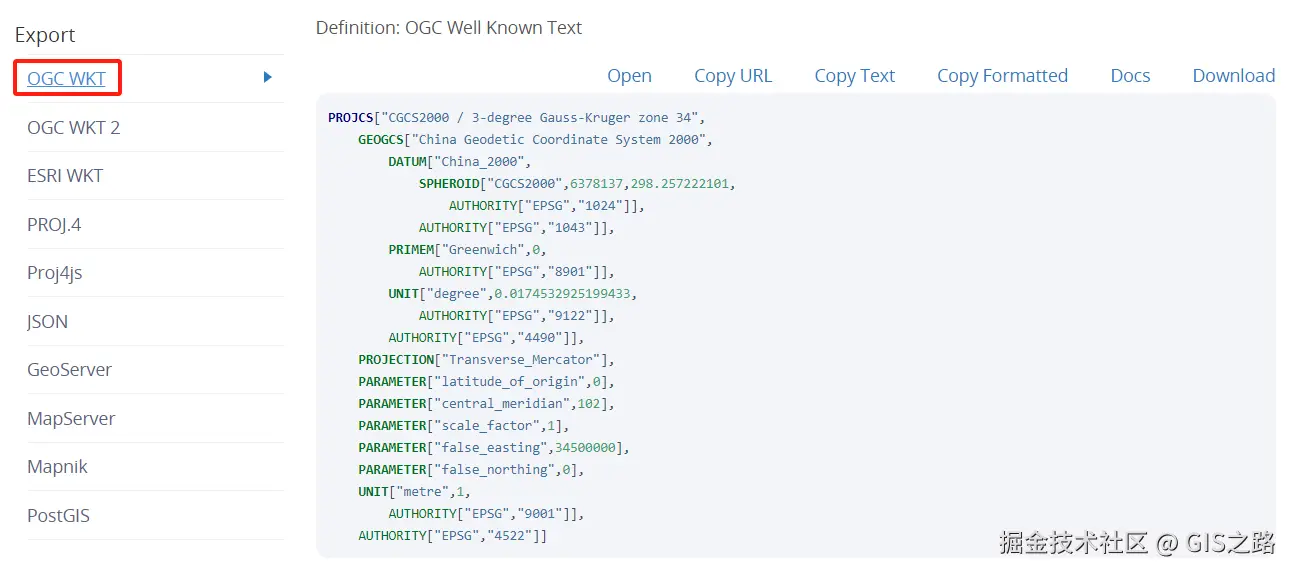Click Copy URL link
This screenshot has height=575, width=1294.
coord(733,76)
